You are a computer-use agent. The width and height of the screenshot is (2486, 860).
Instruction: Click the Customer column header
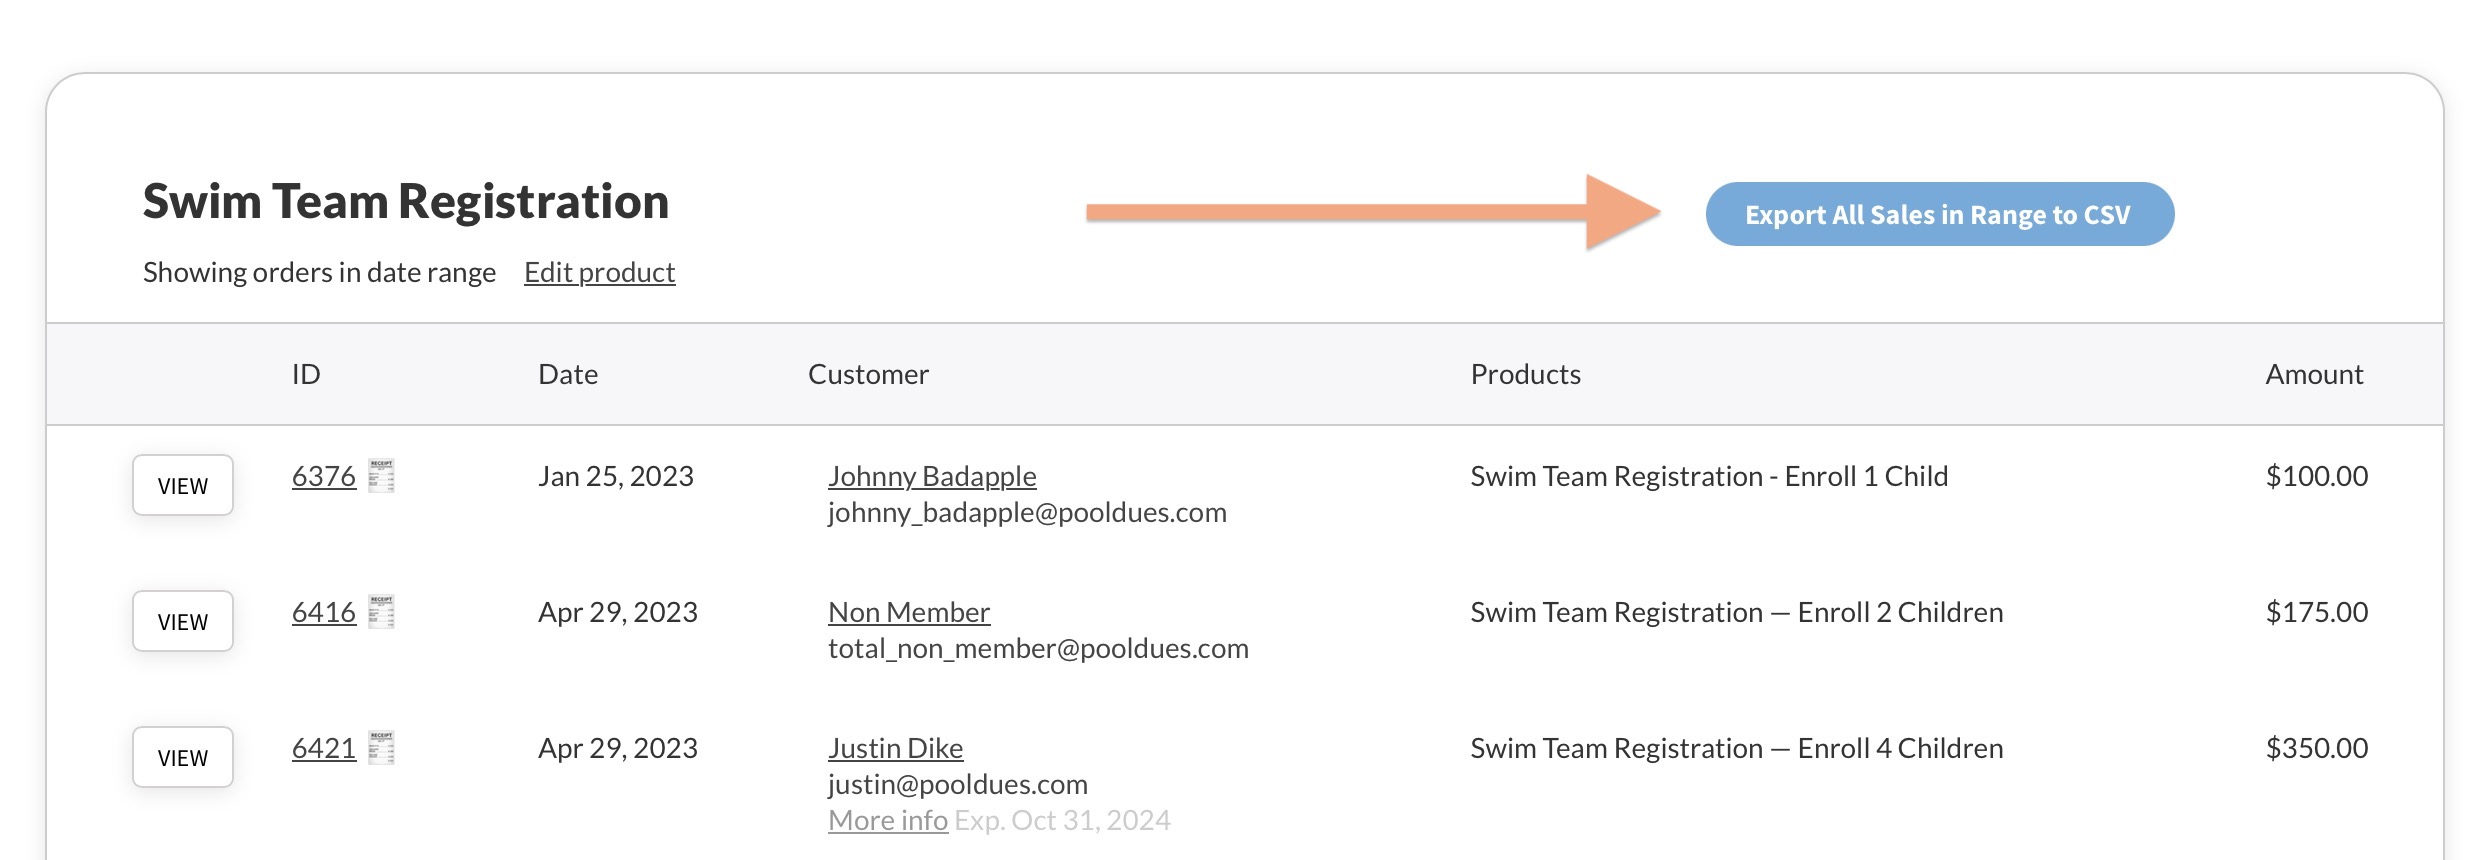click(x=868, y=374)
